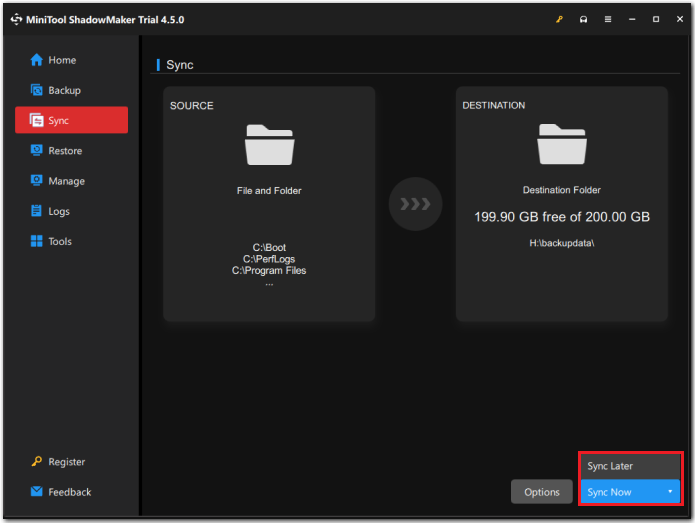Close the ShadowMaker window

pos(679,20)
